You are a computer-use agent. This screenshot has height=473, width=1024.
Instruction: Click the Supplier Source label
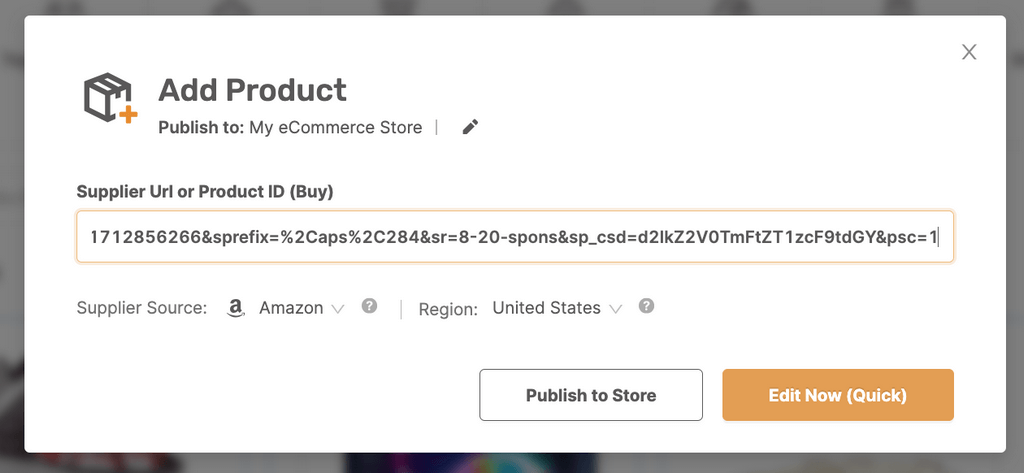tap(141, 308)
